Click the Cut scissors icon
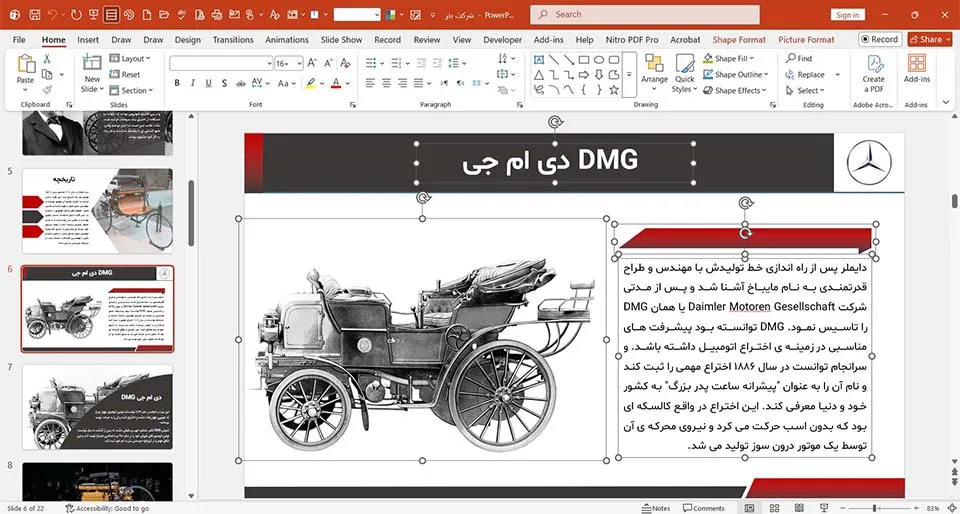The width and height of the screenshot is (960, 514). 47,59
